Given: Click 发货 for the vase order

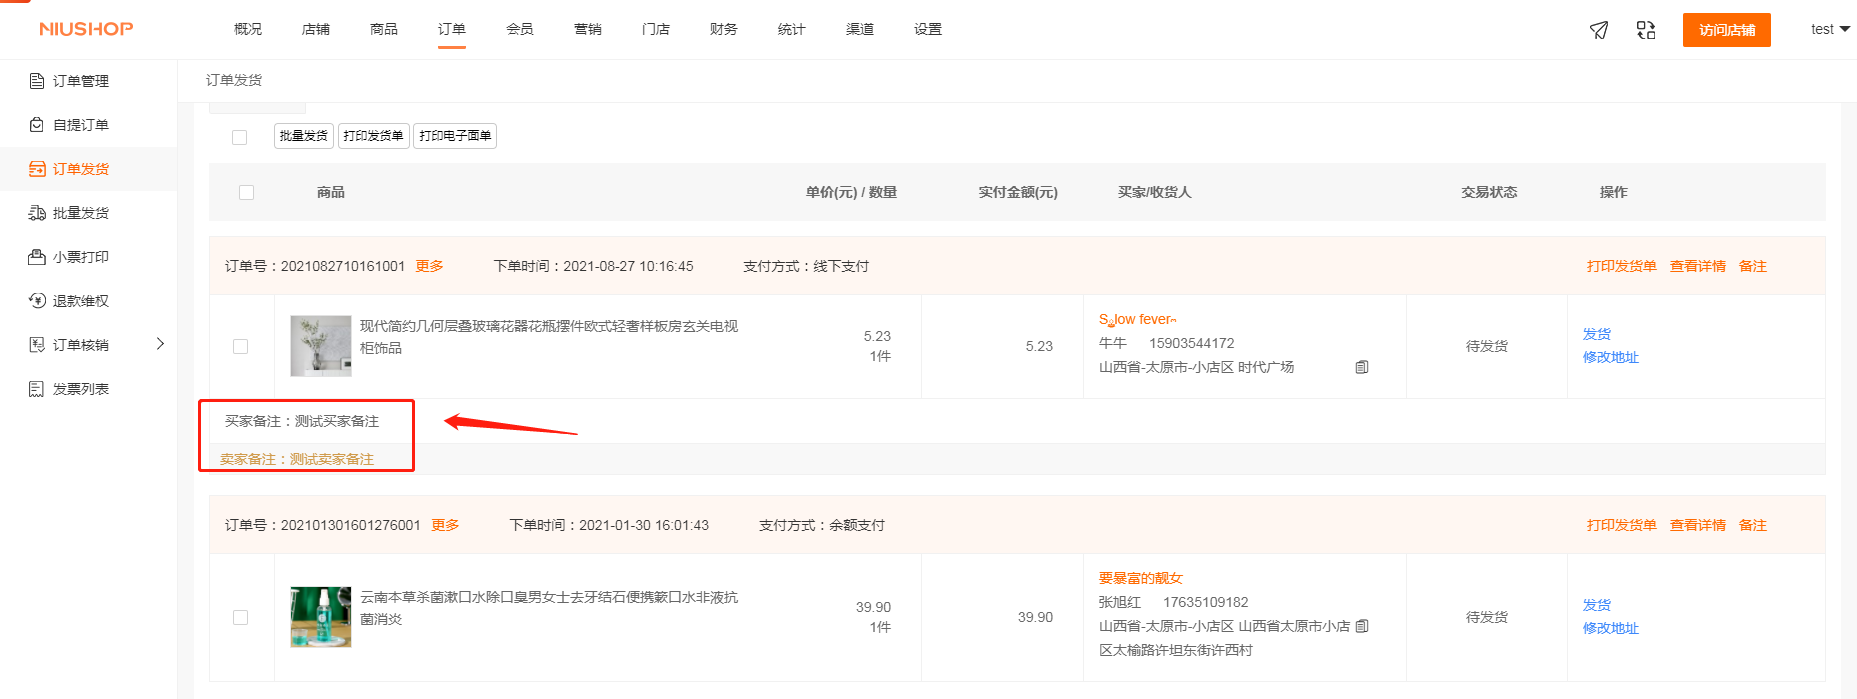Looking at the screenshot, I should click(1597, 334).
